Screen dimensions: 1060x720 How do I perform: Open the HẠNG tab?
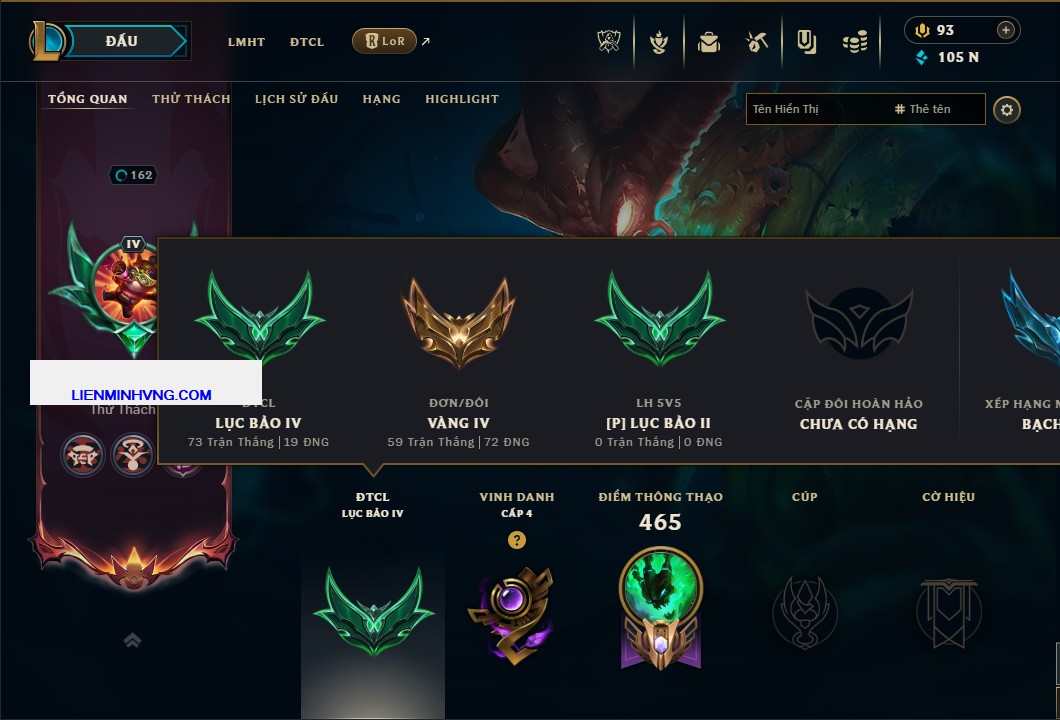(x=381, y=99)
